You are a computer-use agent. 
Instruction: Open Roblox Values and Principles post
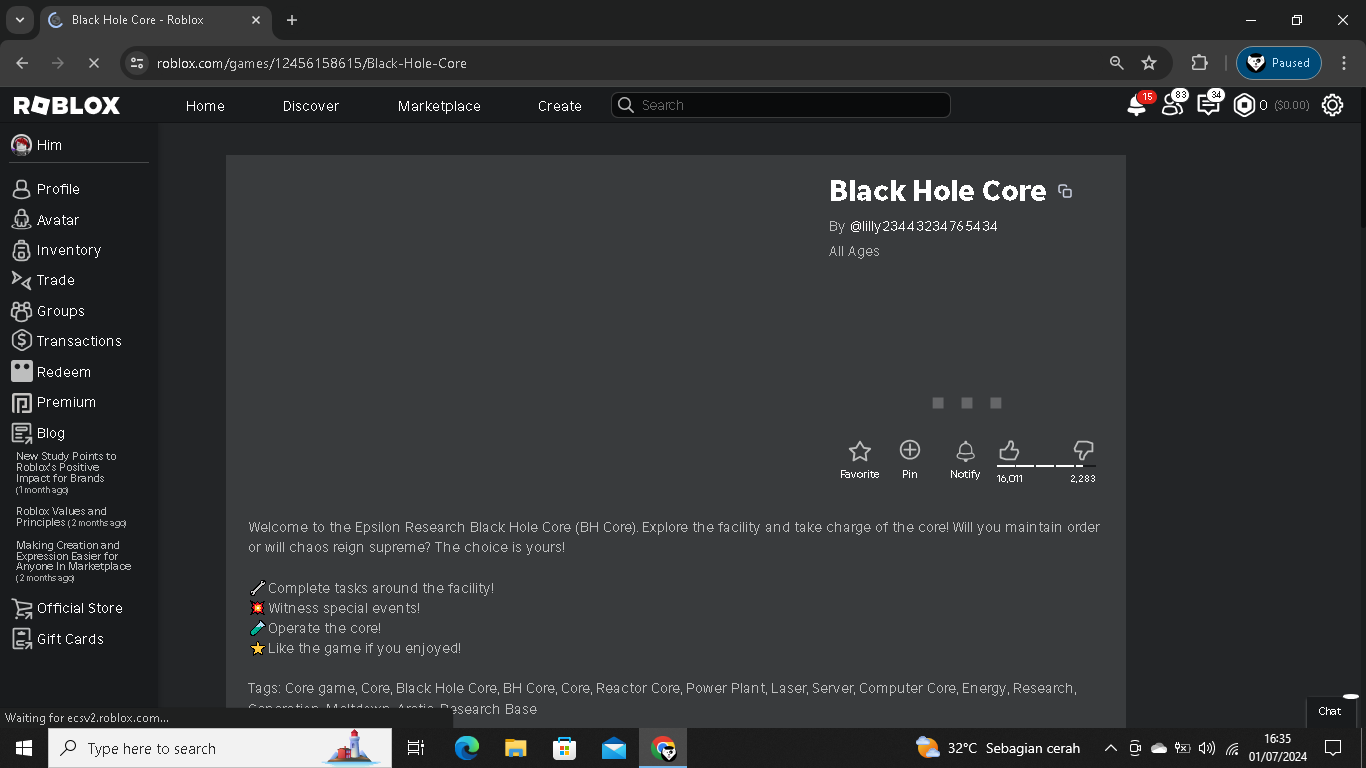pyautogui.click(x=71, y=517)
